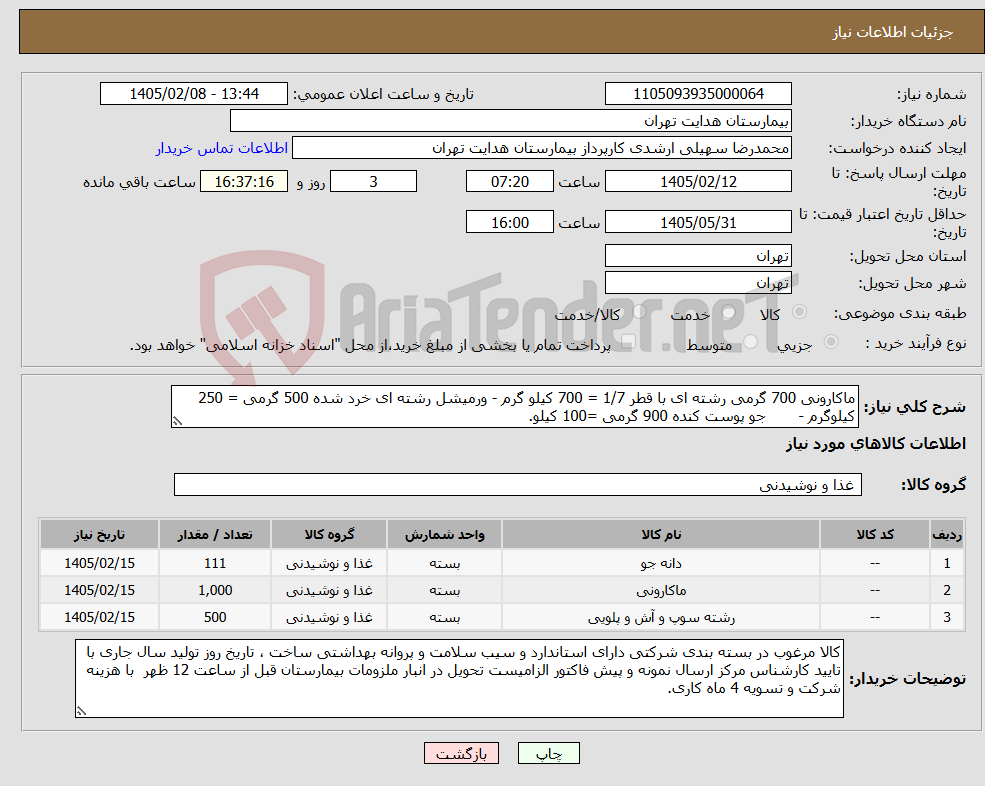Click the quantity cell 111
The height and width of the screenshot is (786, 985).
click(x=215, y=563)
